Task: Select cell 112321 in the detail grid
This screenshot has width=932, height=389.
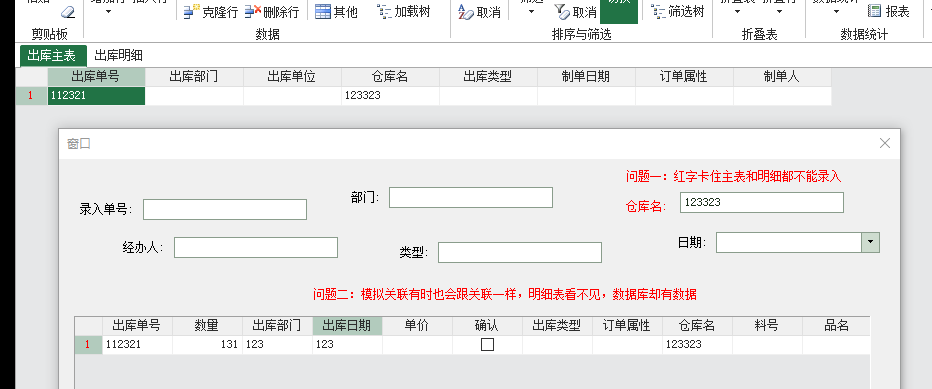Action: [137, 345]
